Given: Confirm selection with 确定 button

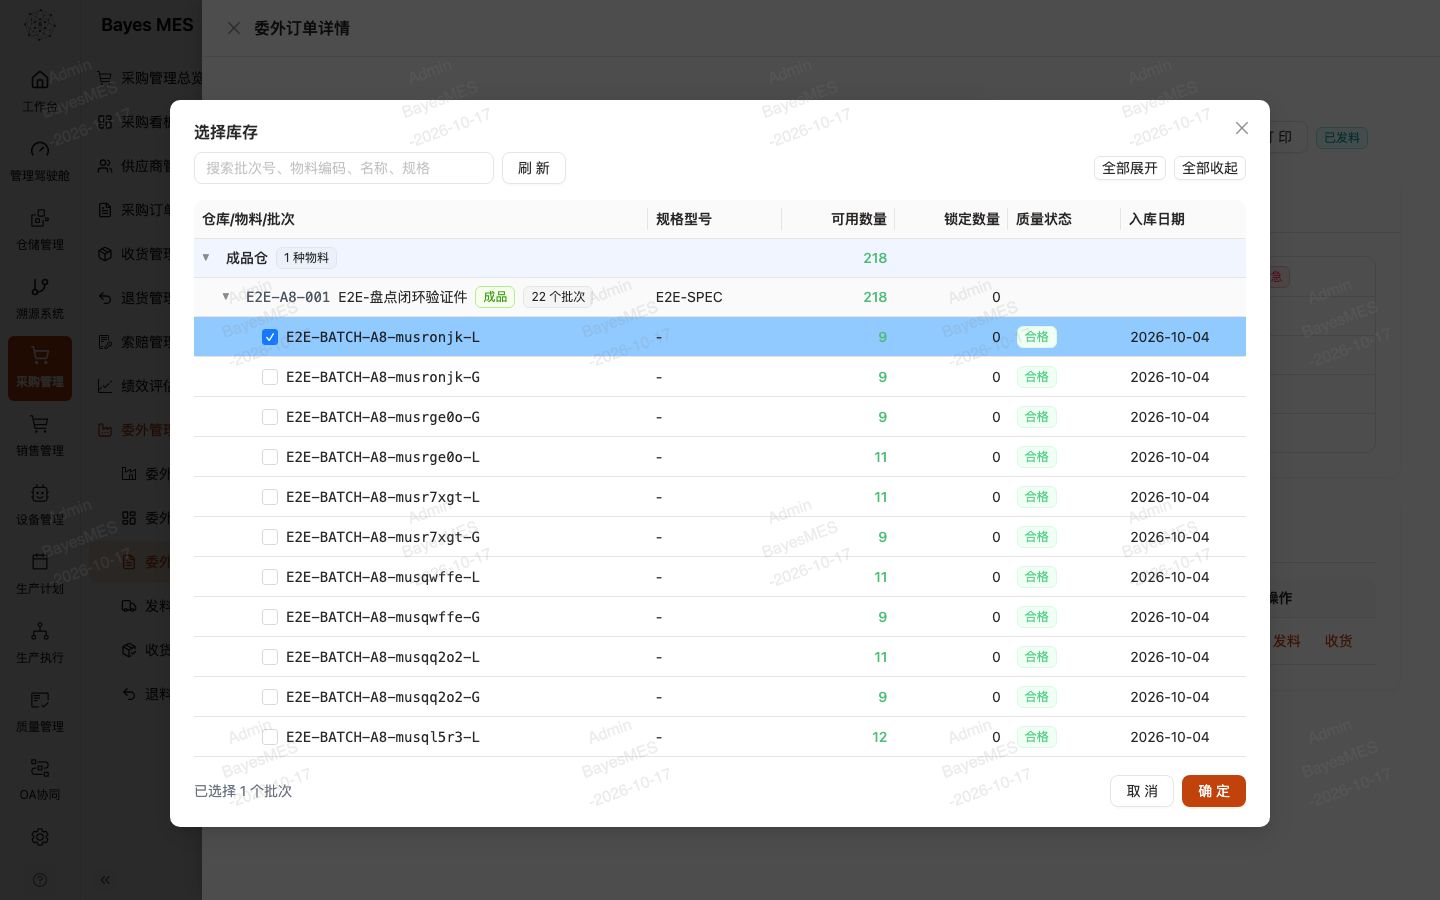Looking at the screenshot, I should pyautogui.click(x=1214, y=791).
